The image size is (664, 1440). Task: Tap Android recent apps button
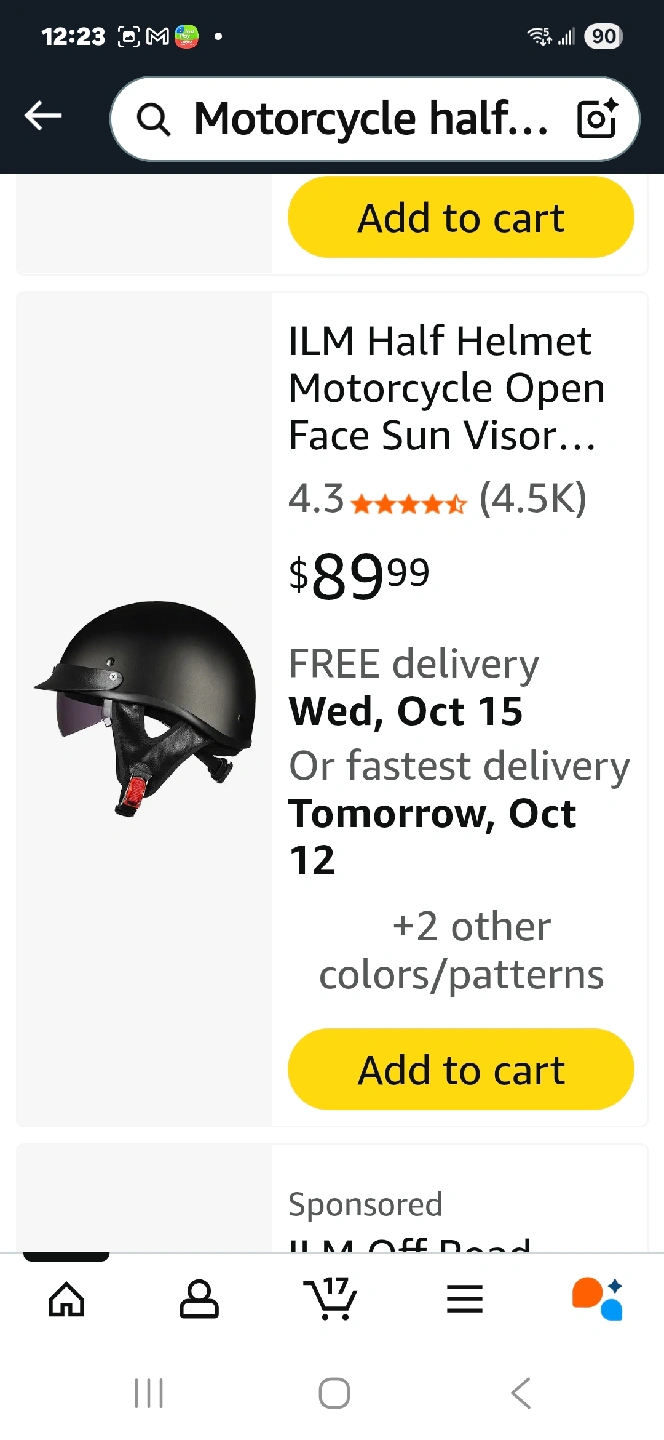click(149, 1393)
